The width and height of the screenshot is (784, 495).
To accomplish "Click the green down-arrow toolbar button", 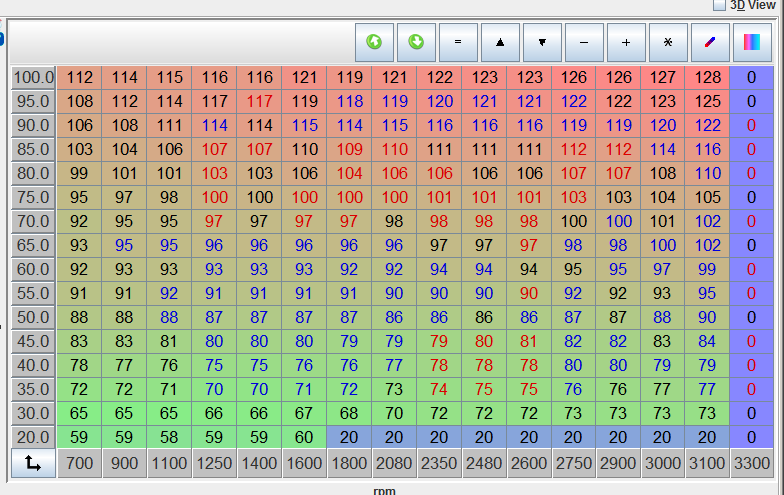I will pyautogui.click(x=417, y=43).
